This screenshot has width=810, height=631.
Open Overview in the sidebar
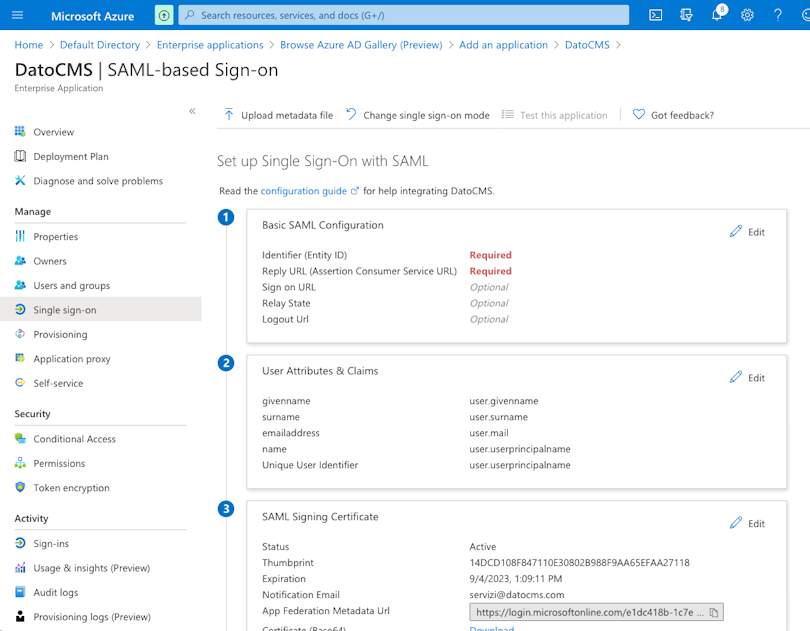[x=54, y=132]
